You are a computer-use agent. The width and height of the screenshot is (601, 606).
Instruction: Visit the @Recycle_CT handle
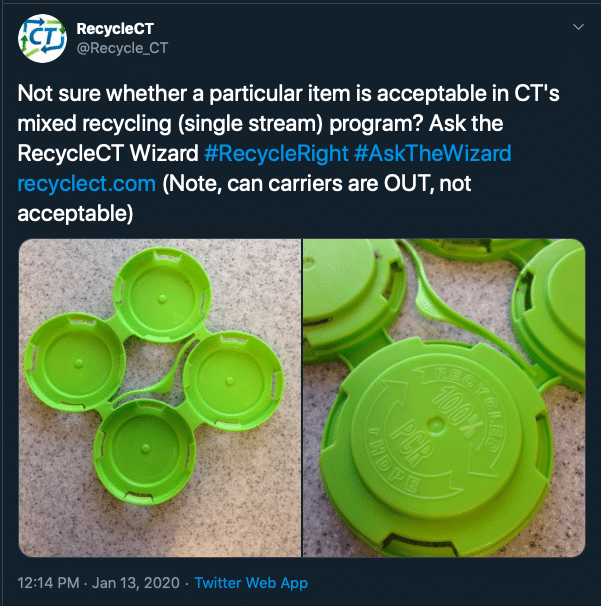click(122, 48)
